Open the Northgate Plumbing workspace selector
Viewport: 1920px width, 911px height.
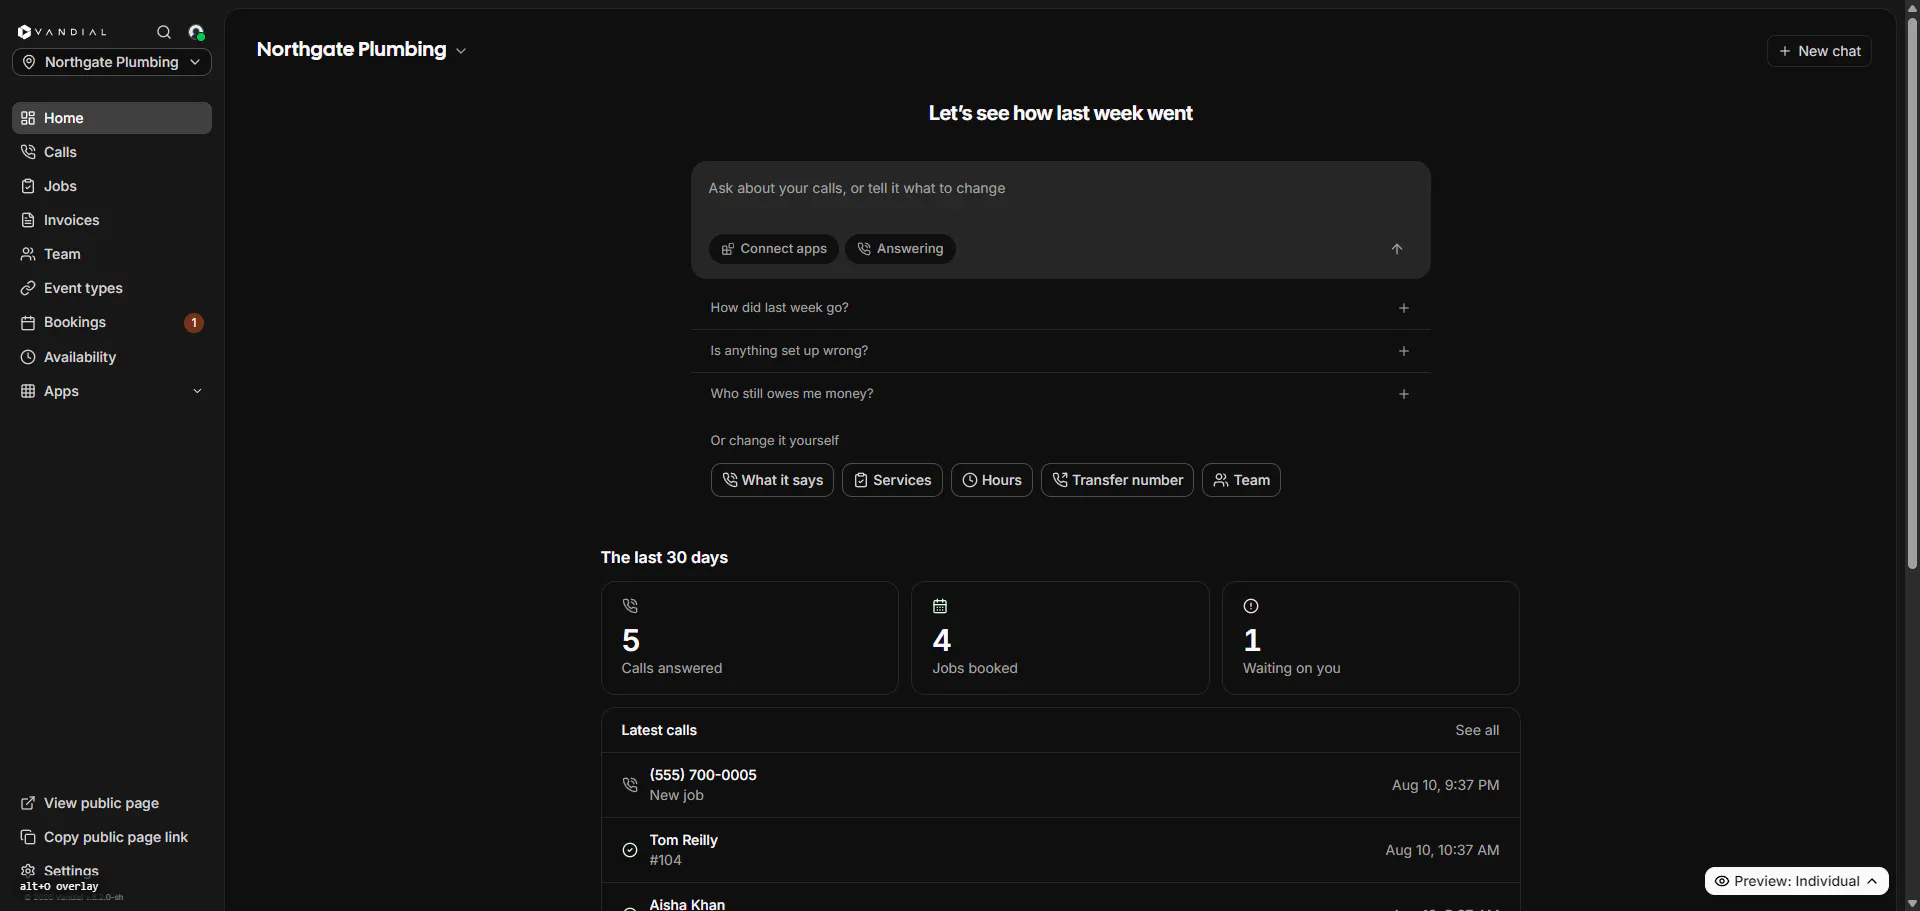112,62
